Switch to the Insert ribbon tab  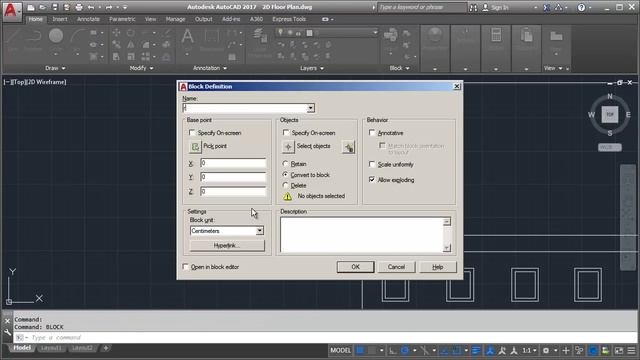(60, 19)
